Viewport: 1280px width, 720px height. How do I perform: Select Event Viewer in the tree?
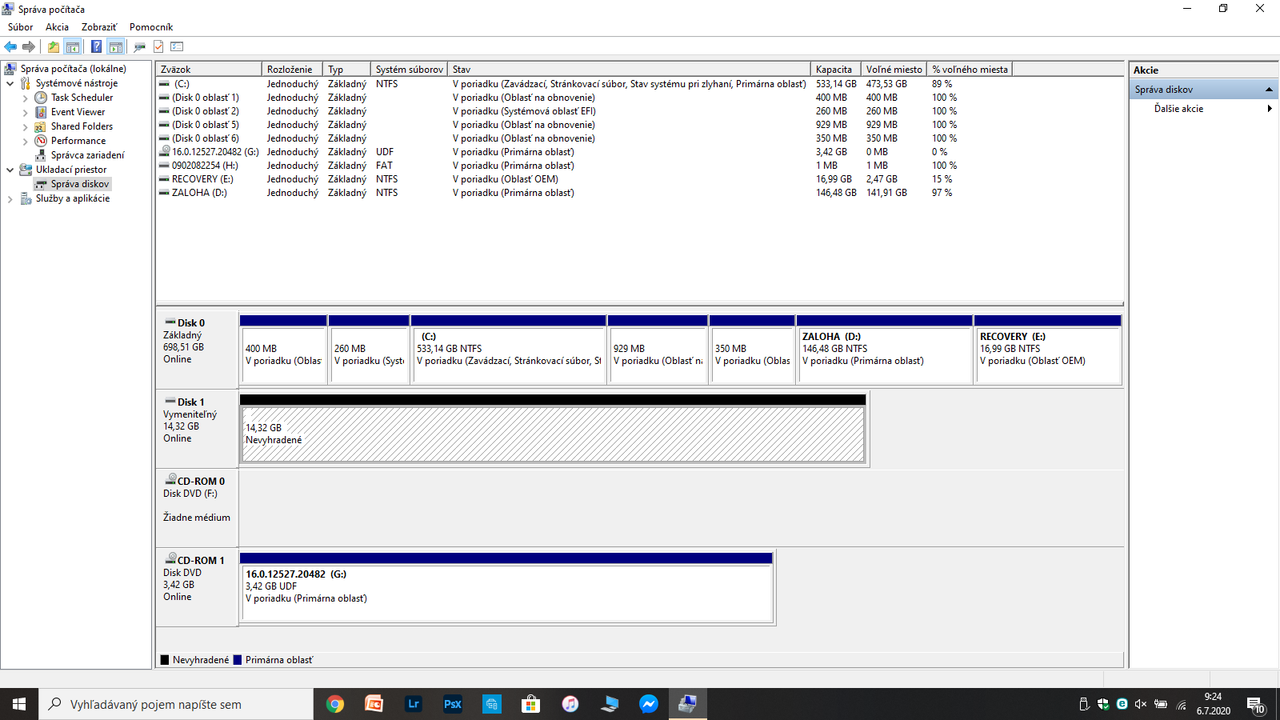point(78,112)
